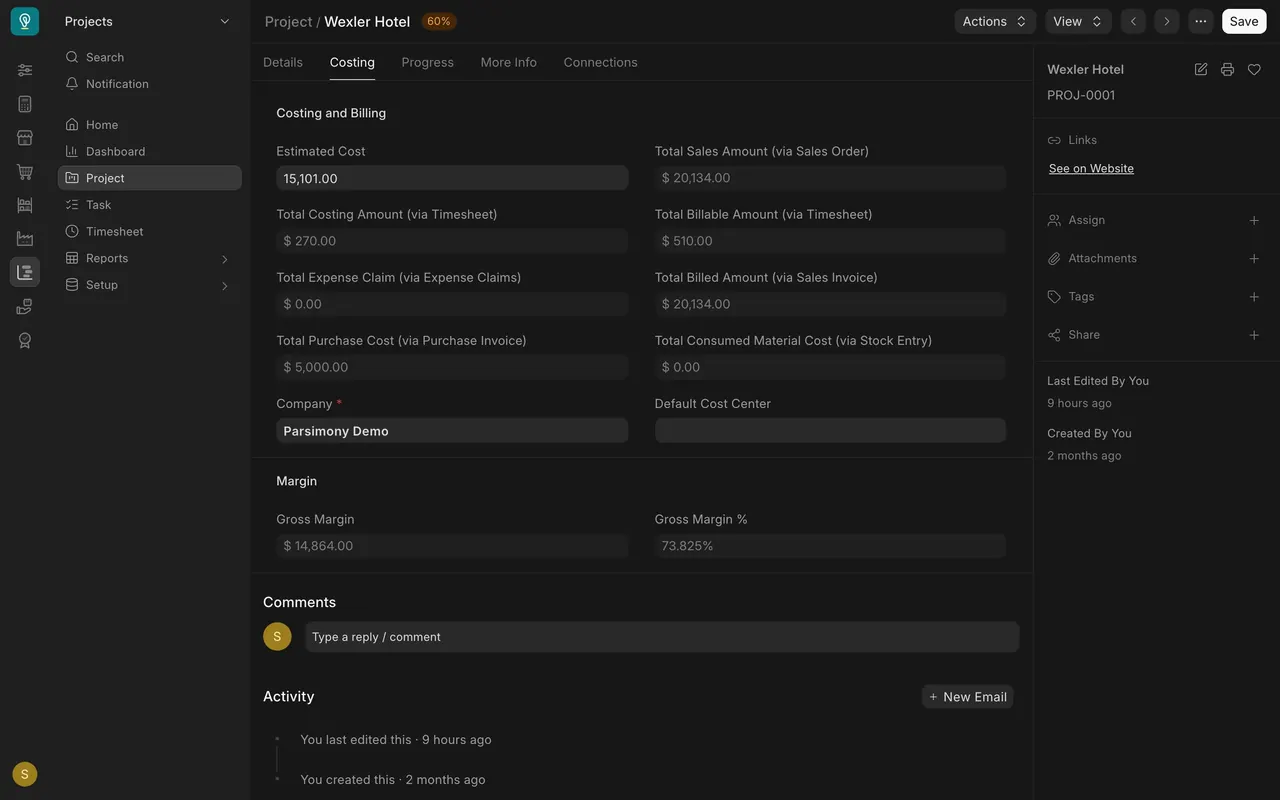Viewport: 1280px width, 800px height.
Task: Open Search in the sidebar
Action: tap(150, 57)
